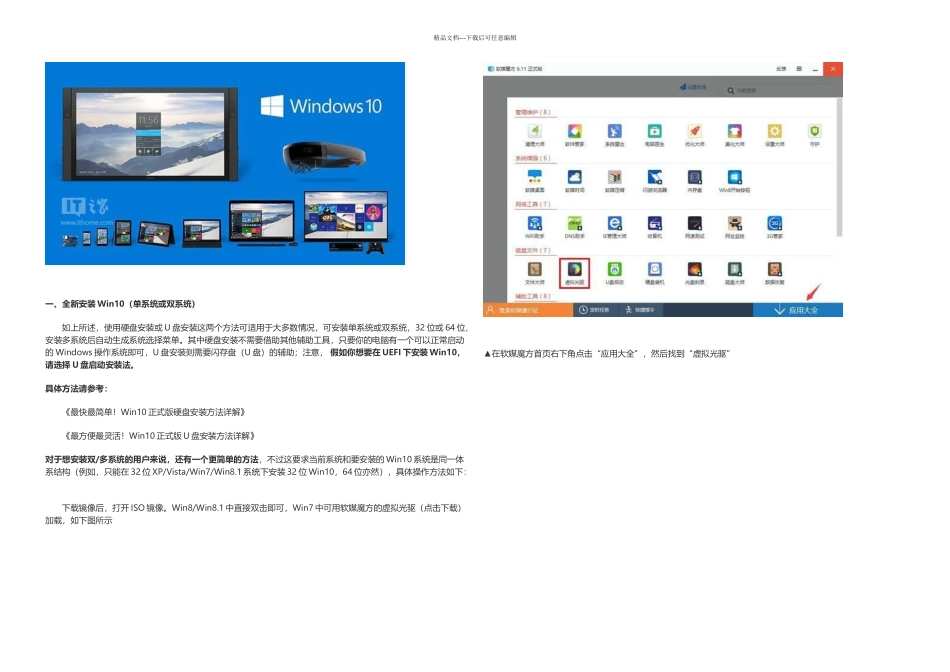Click the 应用大全 button at bottom right
This screenshot has height=672, width=950.
pos(797,310)
